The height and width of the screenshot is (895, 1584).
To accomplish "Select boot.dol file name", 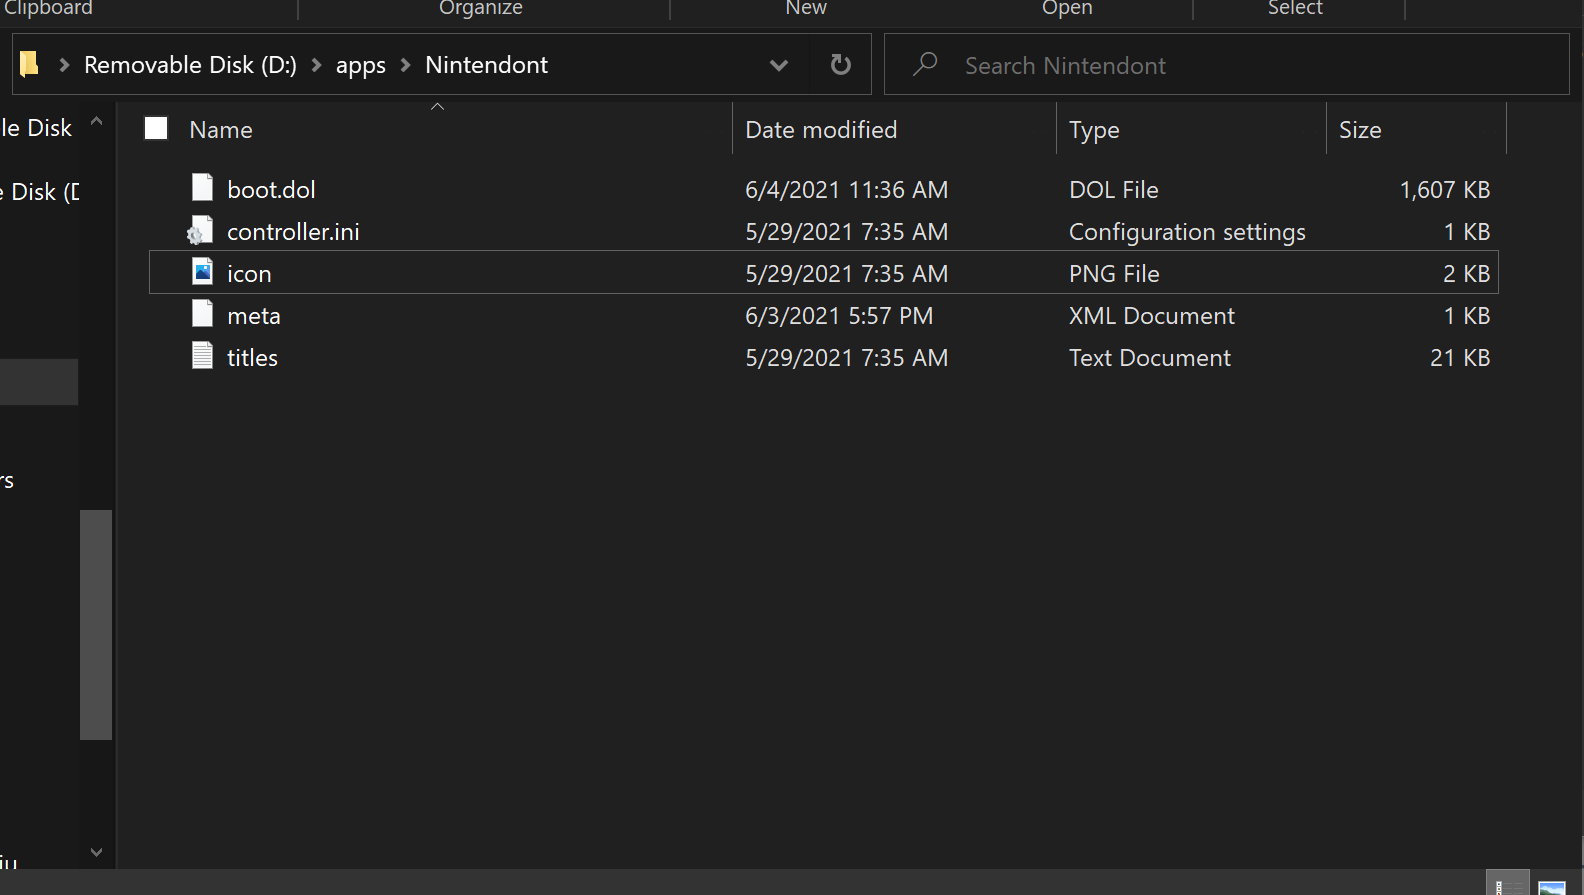I will pos(271,189).
